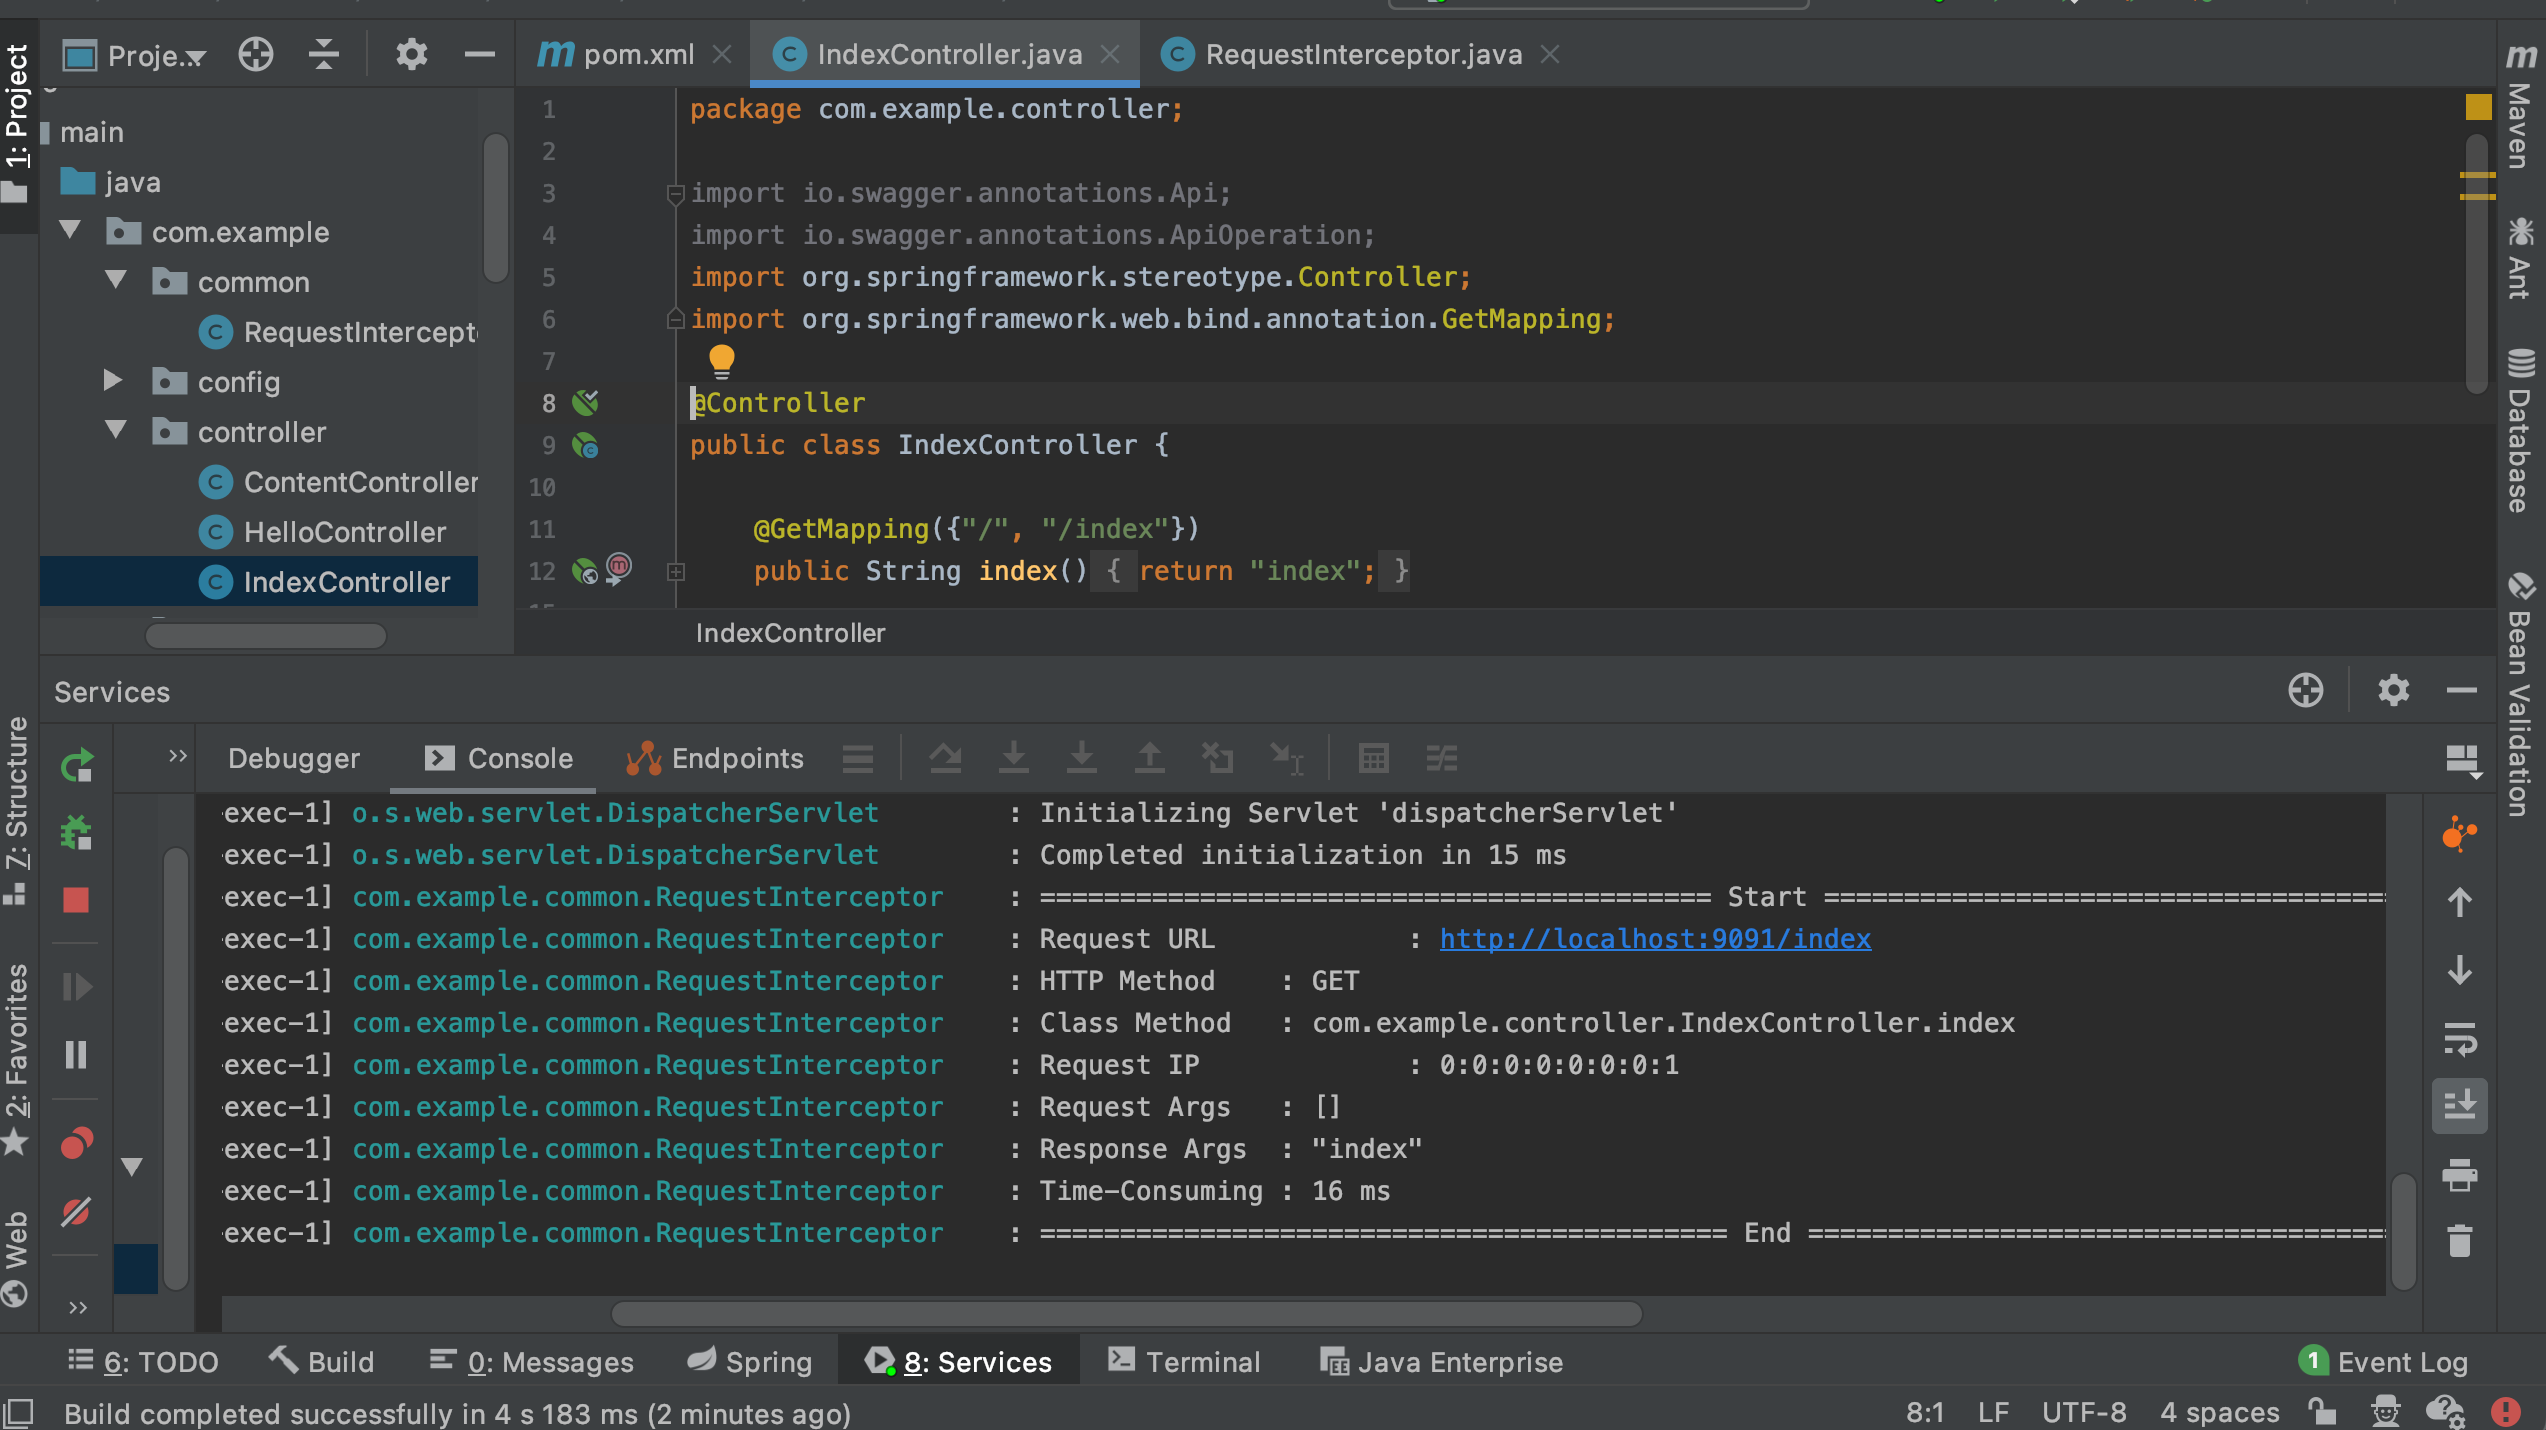This screenshot has height=1430, width=2546.
Task: Open the RequestInterceptor.java tab
Action: pyautogui.click(x=1343, y=54)
